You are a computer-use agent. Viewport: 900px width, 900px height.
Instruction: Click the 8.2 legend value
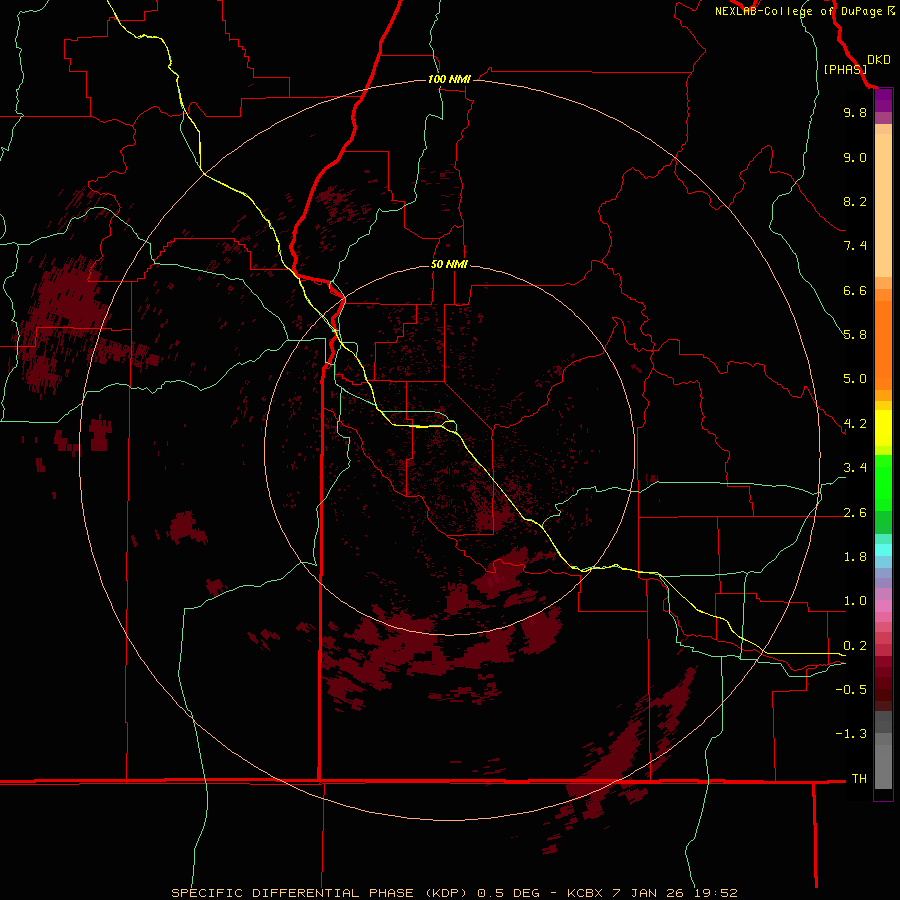[x=855, y=201]
